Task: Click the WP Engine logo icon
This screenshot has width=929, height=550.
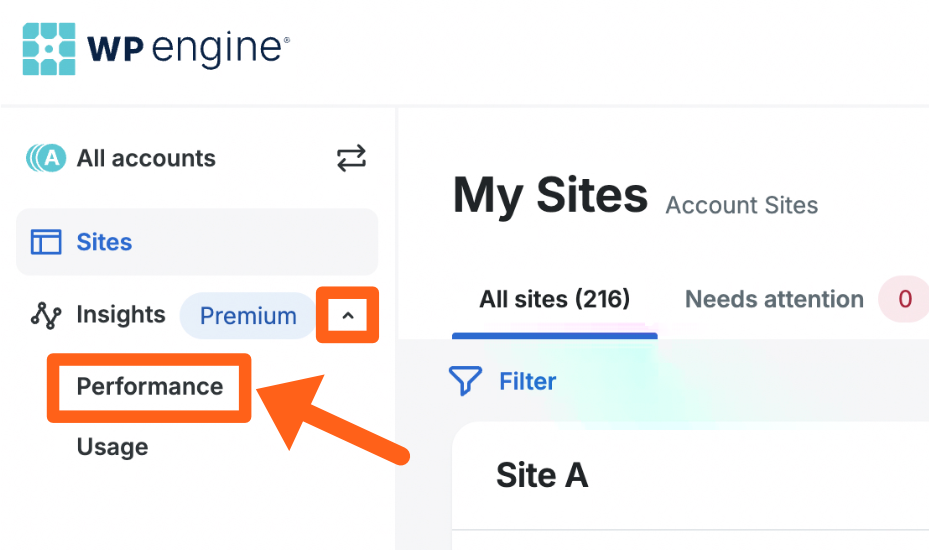Action: (x=48, y=48)
